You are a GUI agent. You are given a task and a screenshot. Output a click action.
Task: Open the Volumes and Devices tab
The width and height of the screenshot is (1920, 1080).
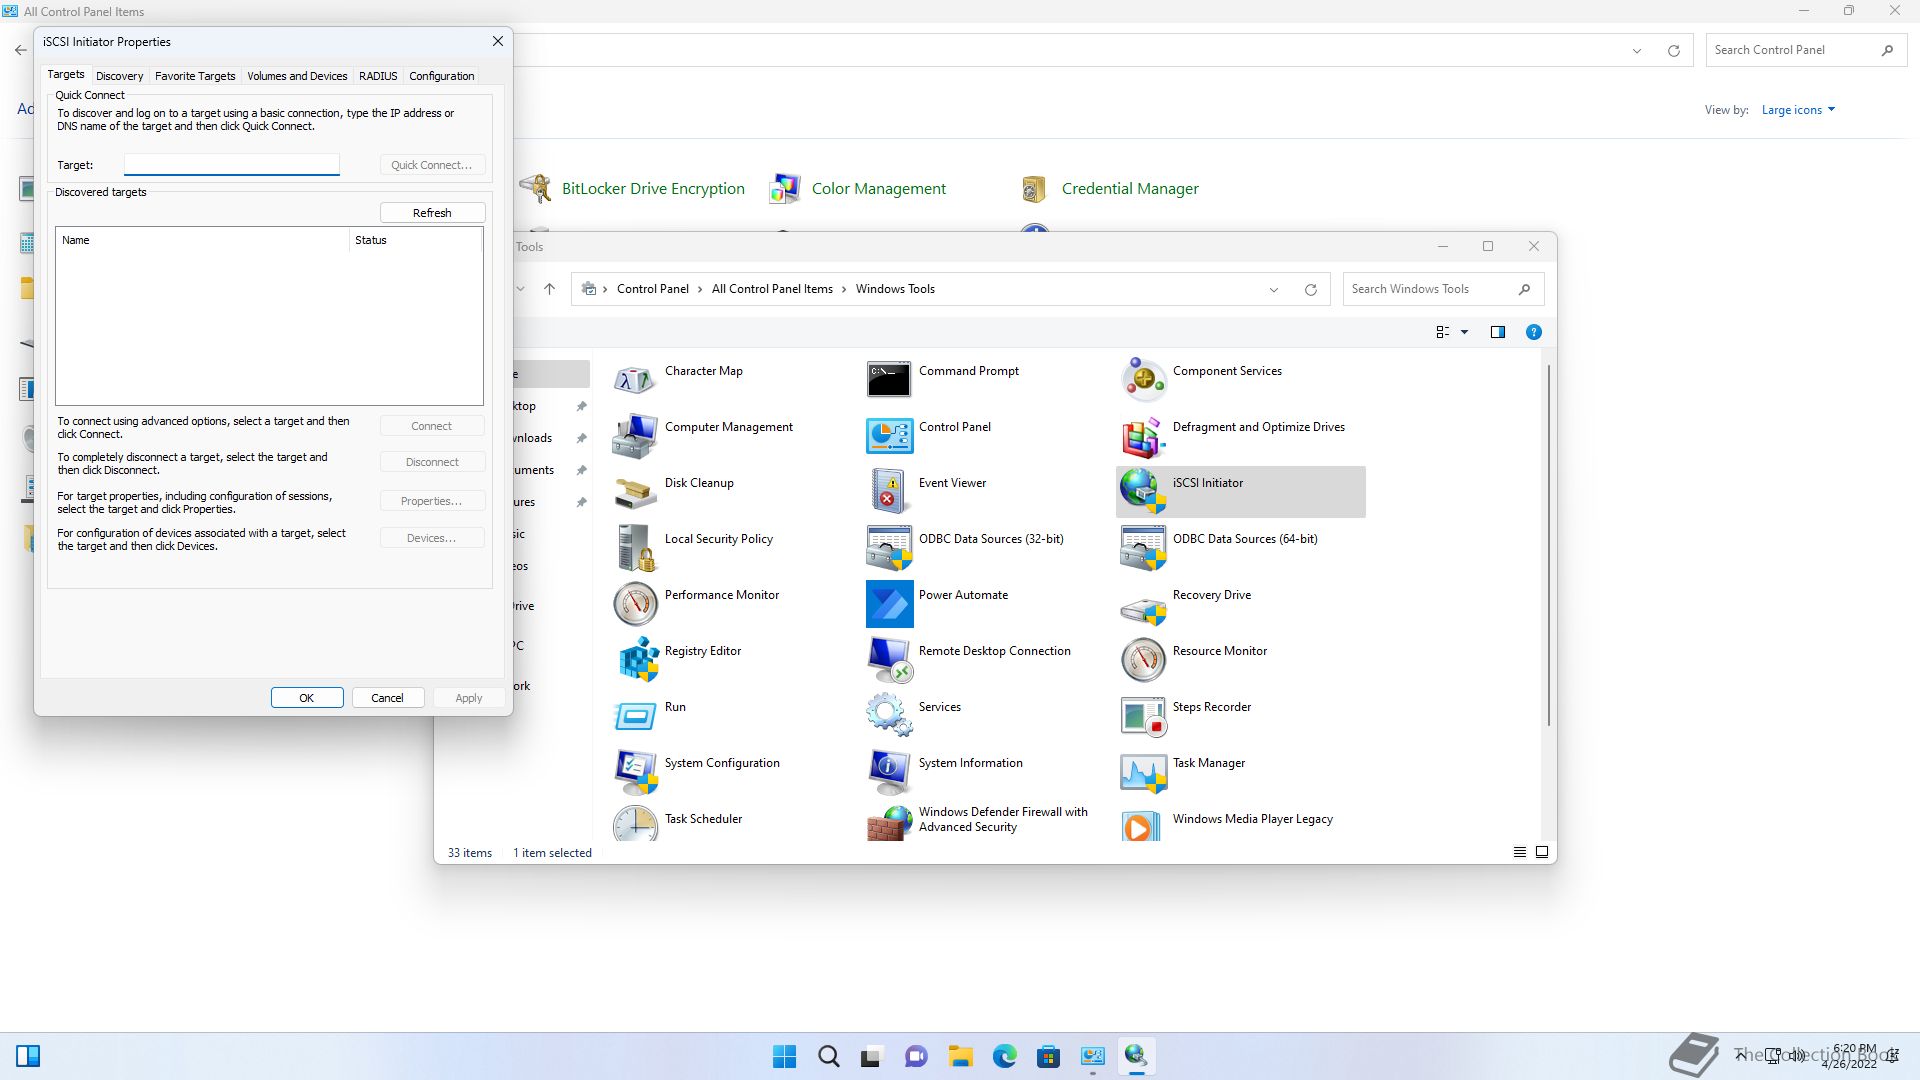(x=297, y=76)
